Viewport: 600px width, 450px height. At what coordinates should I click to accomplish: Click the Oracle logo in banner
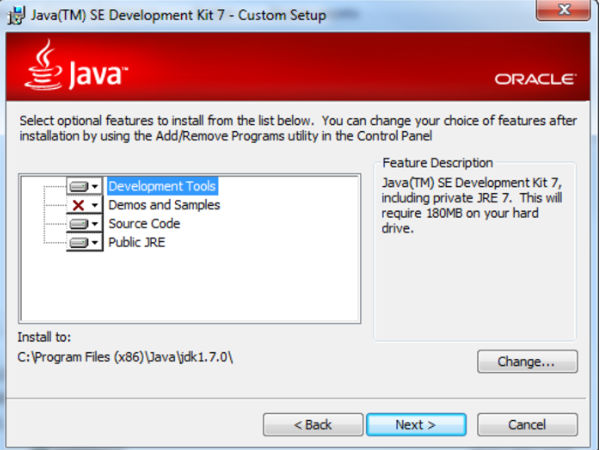click(535, 79)
